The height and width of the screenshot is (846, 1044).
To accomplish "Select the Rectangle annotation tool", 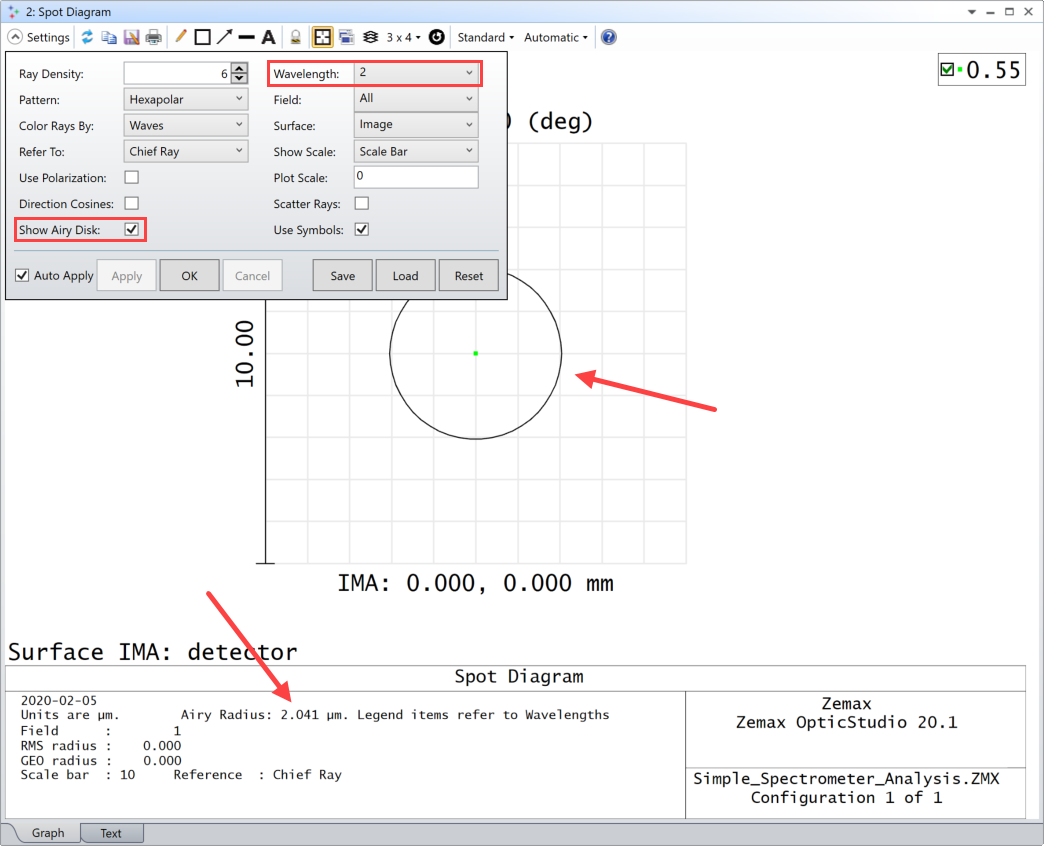I will 203,37.
